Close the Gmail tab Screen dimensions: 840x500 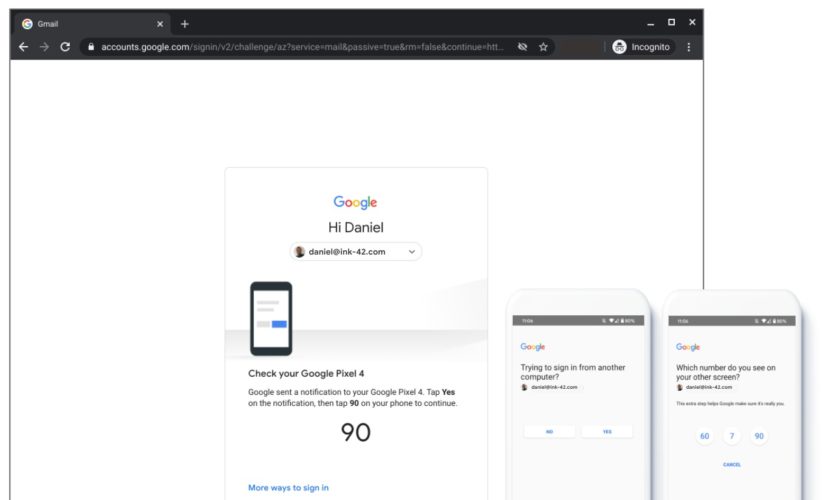pos(160,24)
